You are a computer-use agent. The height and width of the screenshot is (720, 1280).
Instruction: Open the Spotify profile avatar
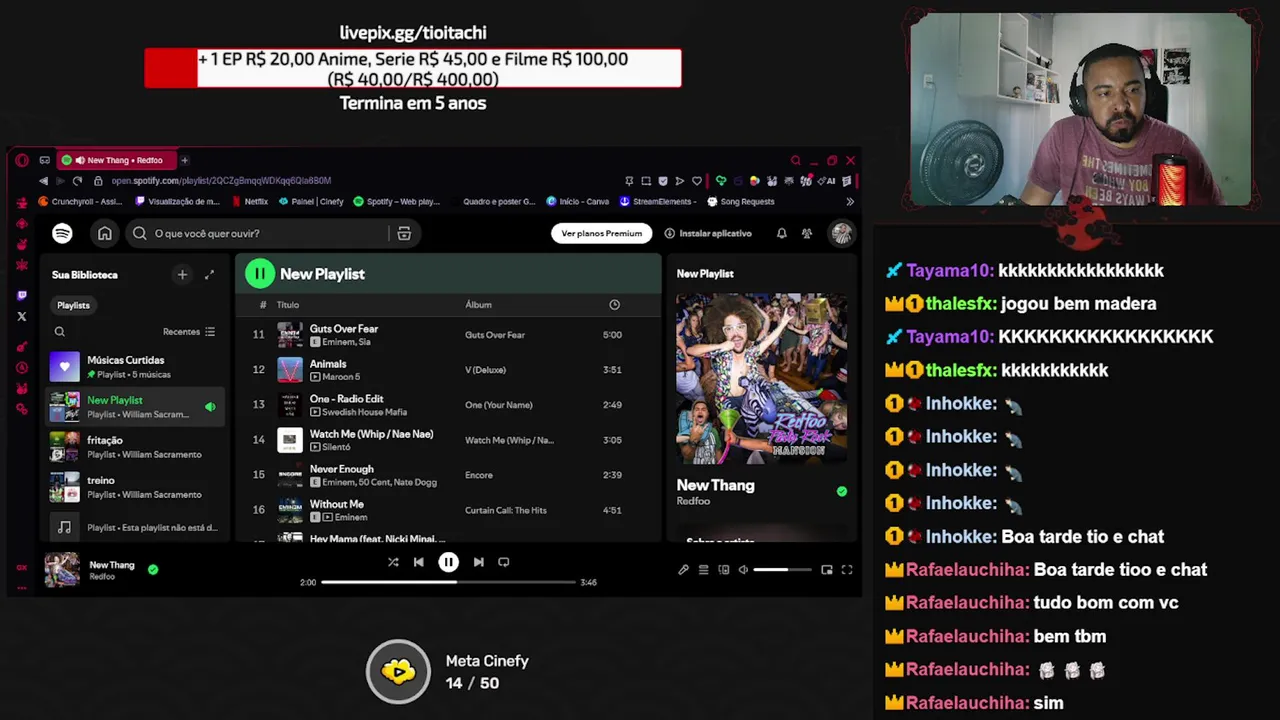842,233
